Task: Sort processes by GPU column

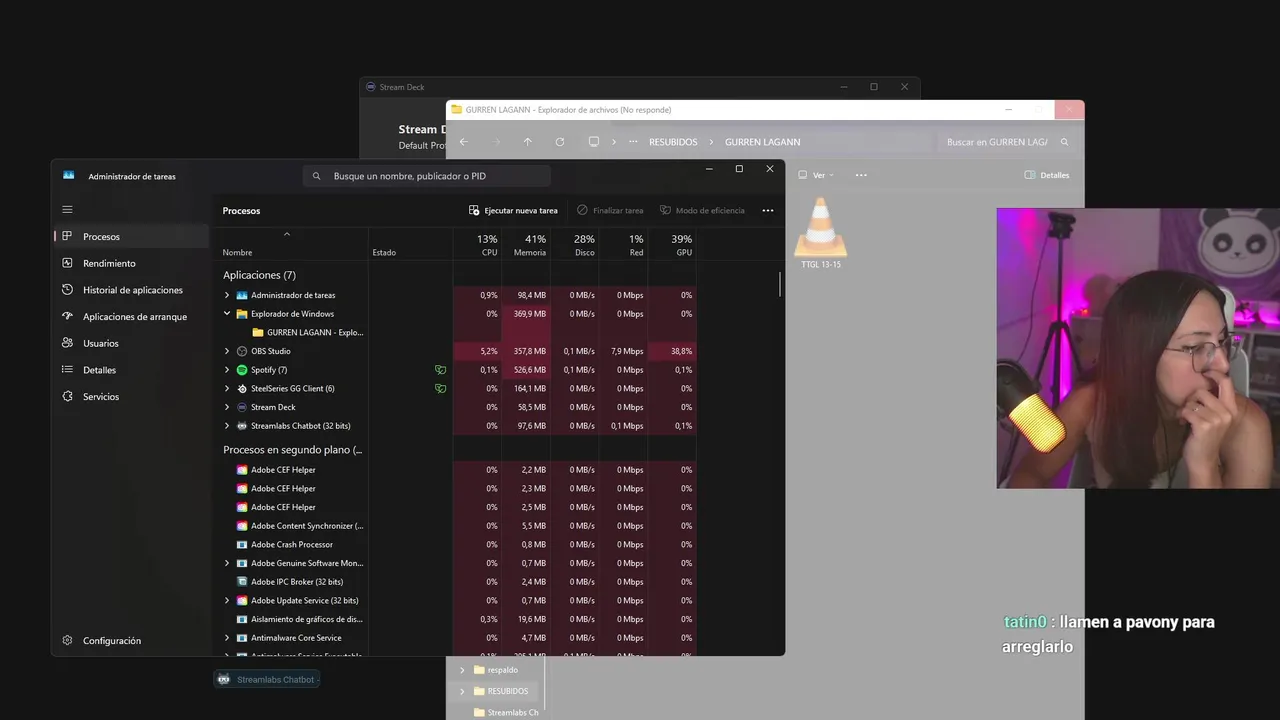Action: click(672, 245)
